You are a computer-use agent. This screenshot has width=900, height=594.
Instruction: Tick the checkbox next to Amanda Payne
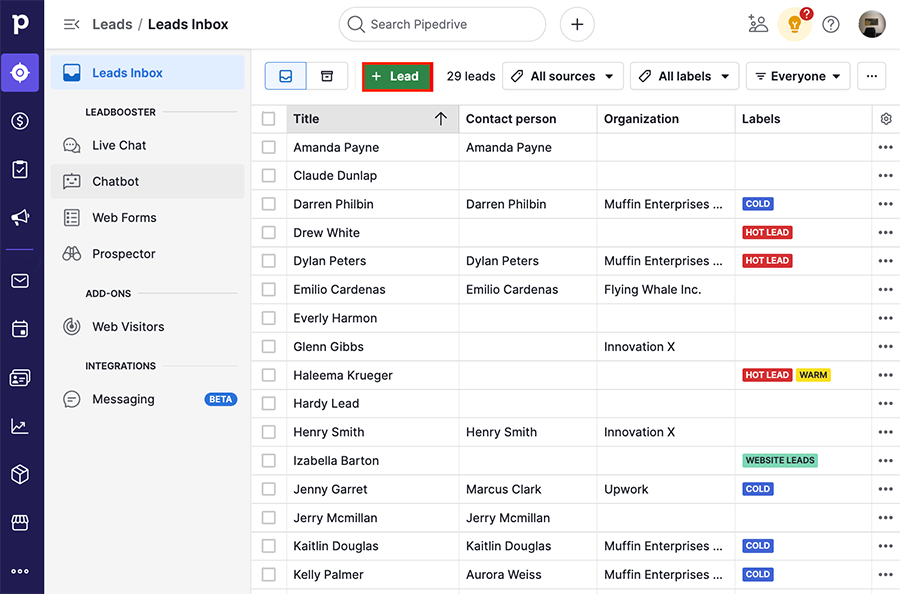[268, 146]
